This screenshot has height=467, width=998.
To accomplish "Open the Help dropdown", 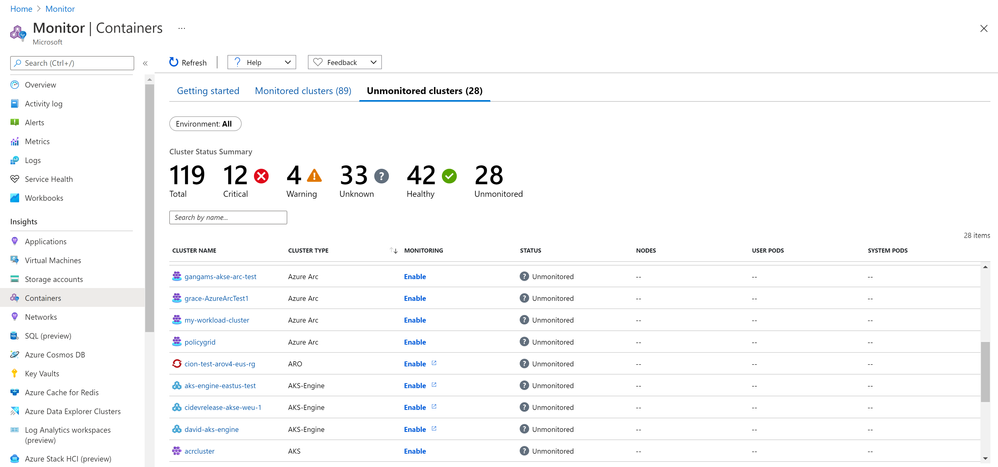I will (x=262, y=62).
